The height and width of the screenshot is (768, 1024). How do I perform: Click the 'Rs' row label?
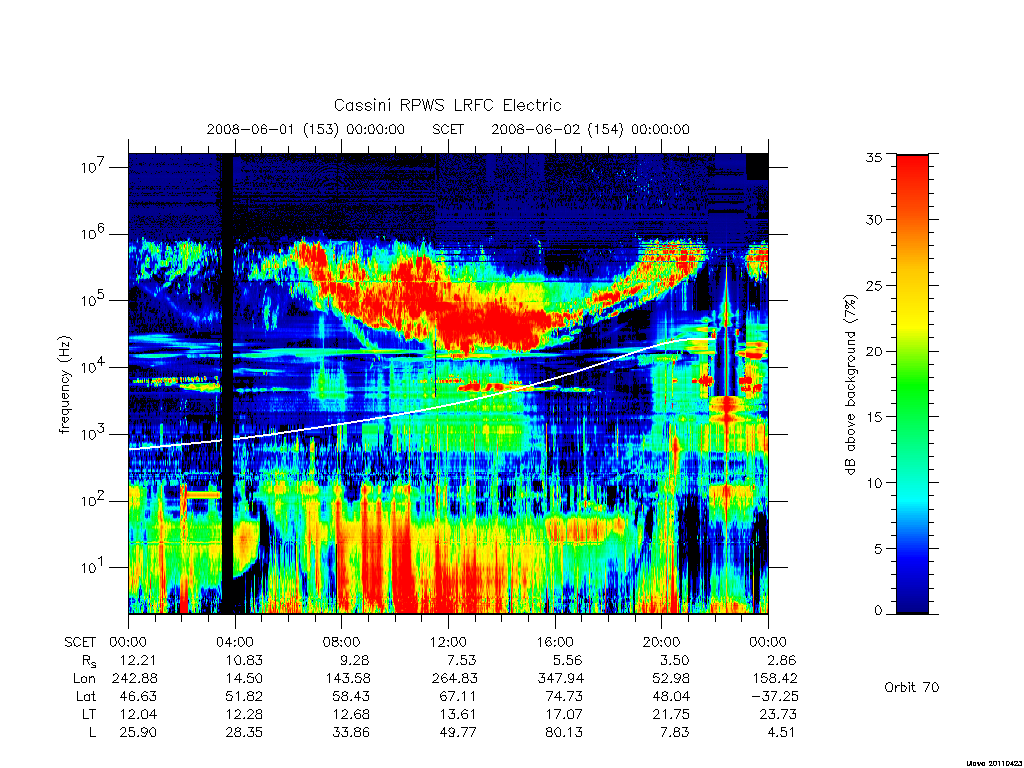point(88,661)
